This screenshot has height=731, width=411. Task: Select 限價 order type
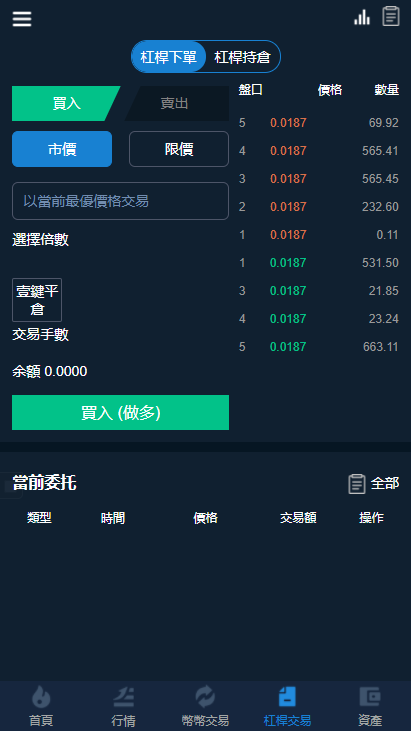coord(179,149)
